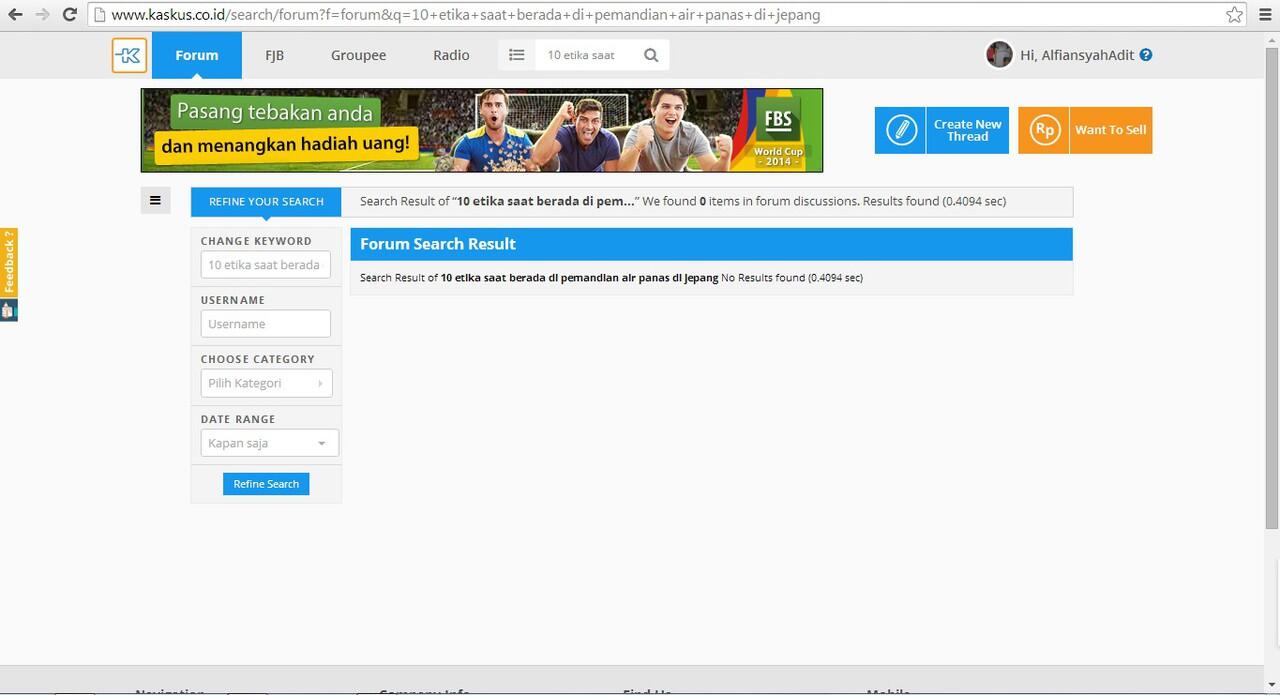Open the FBS World Cup banner ad
1280x695 pixels.
tap(482, 130)
